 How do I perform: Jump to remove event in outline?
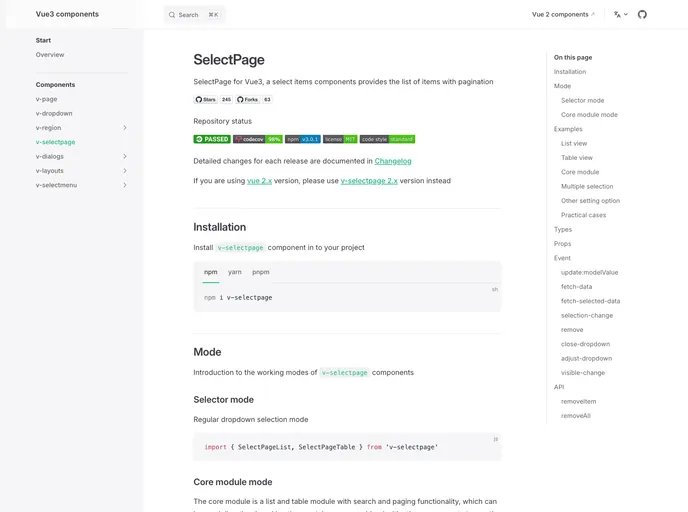(572, 329)
